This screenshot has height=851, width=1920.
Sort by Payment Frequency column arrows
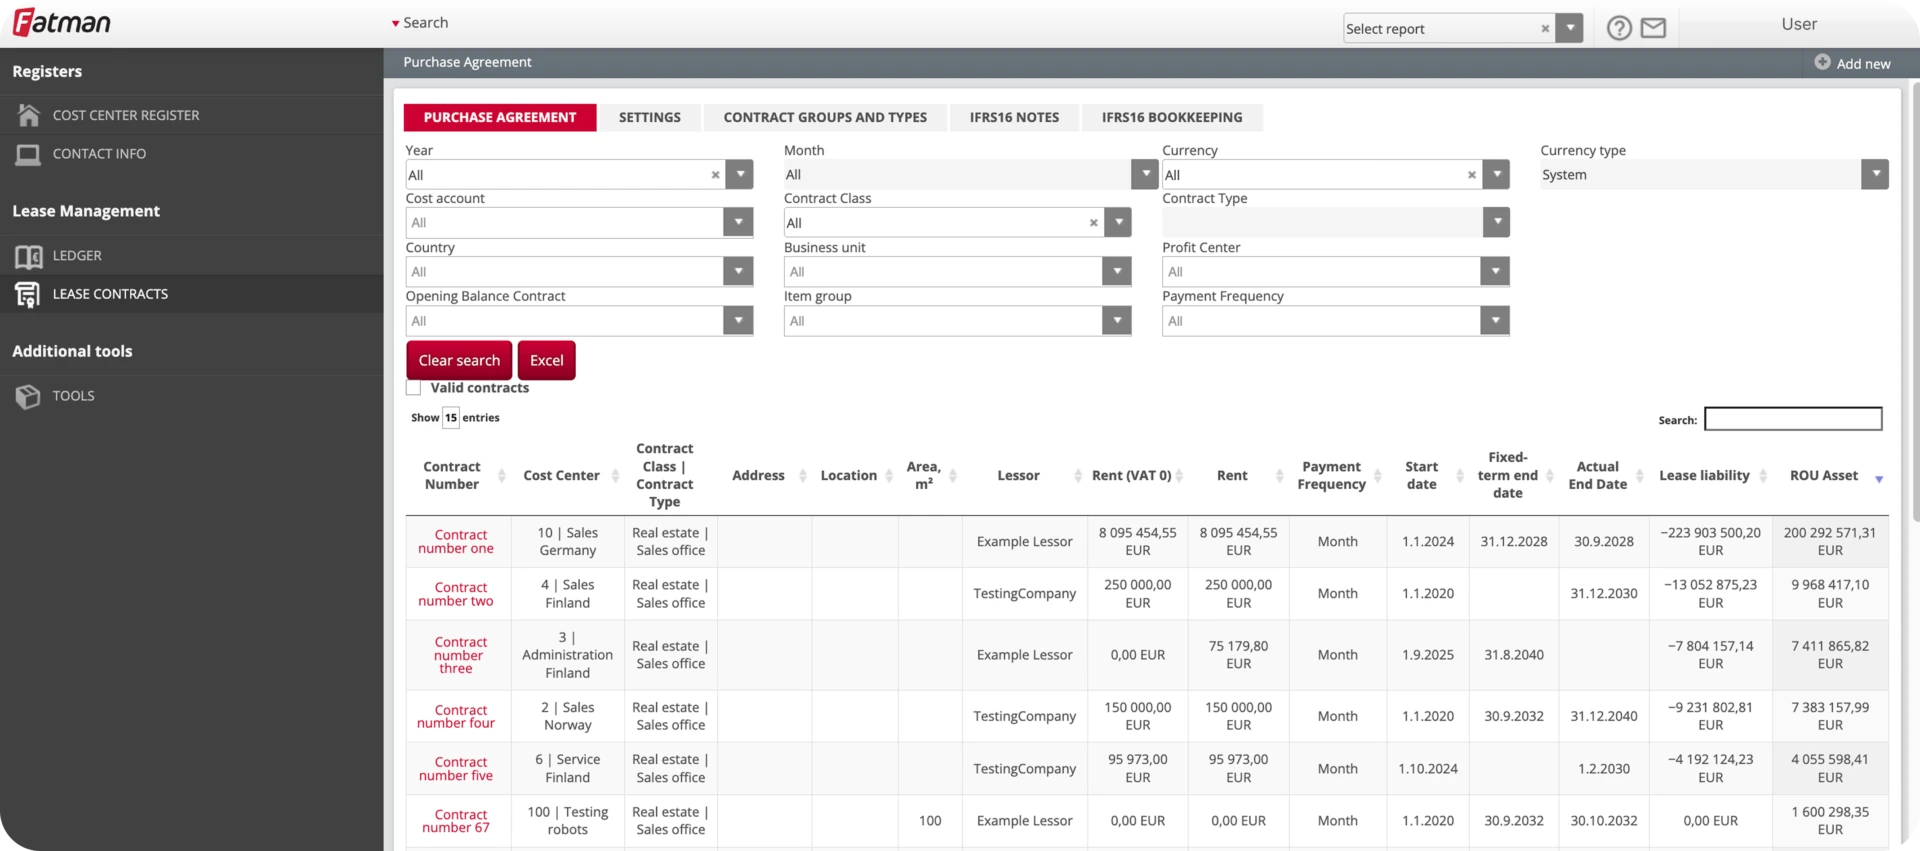point(1377,476)
